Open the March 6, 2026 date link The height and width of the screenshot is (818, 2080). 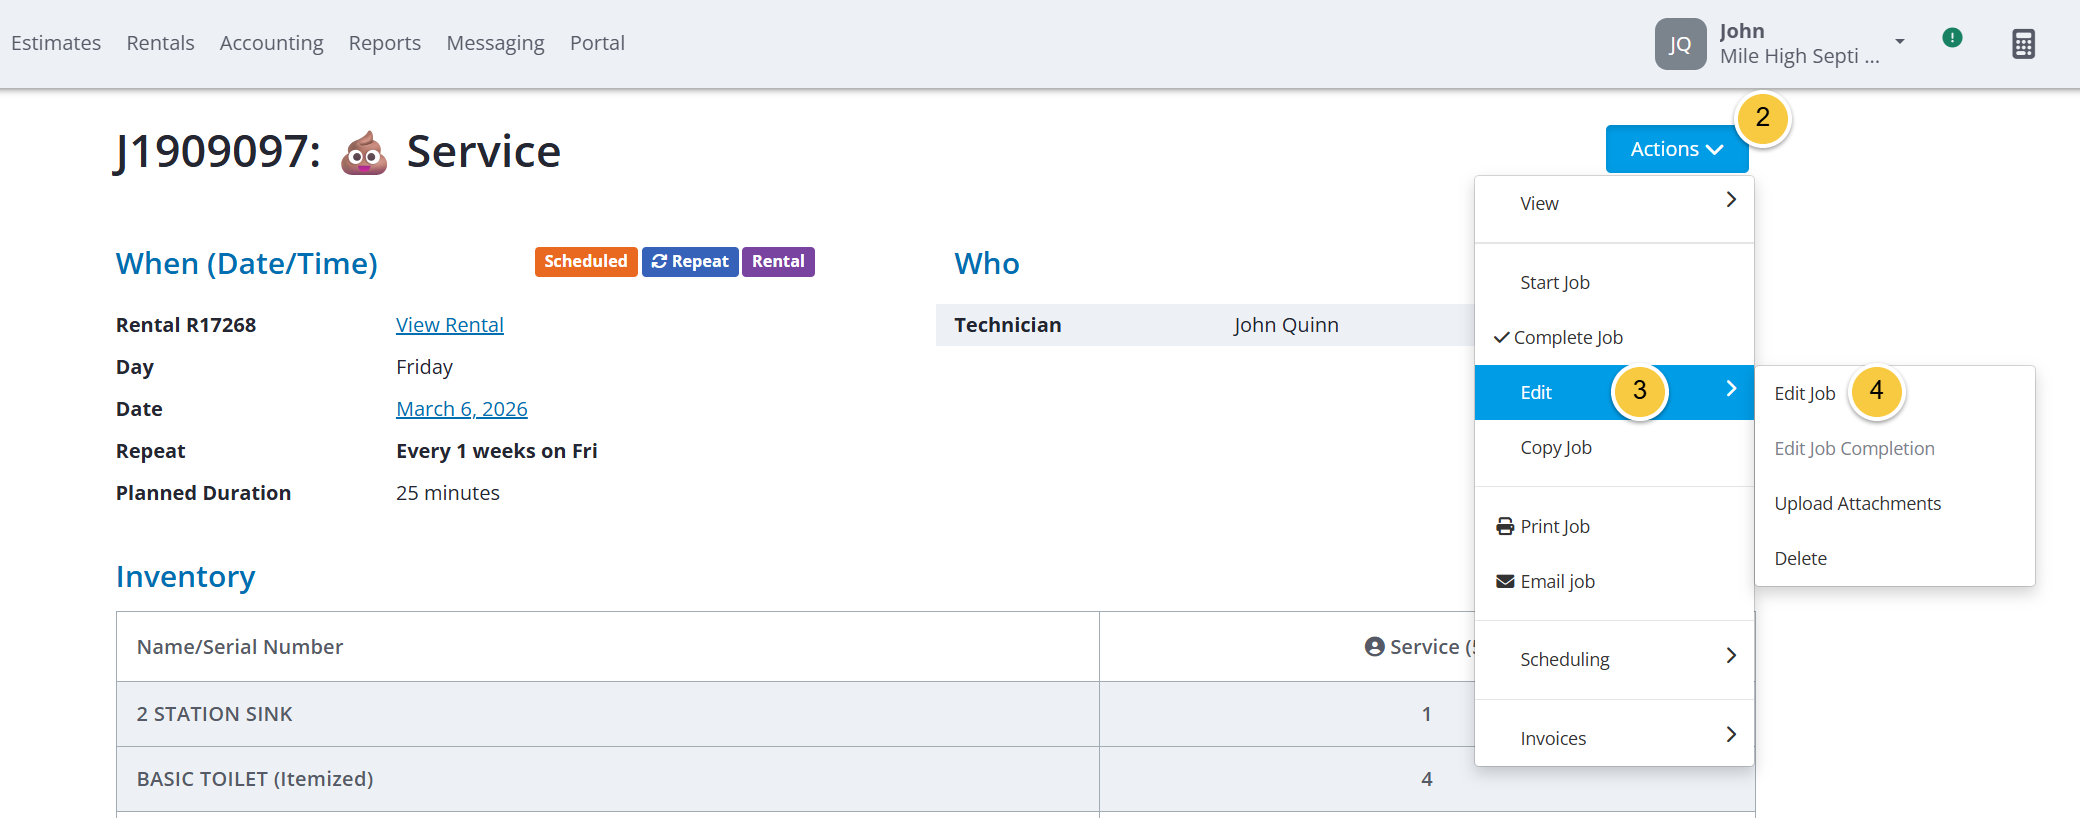(x=462, y=409)
